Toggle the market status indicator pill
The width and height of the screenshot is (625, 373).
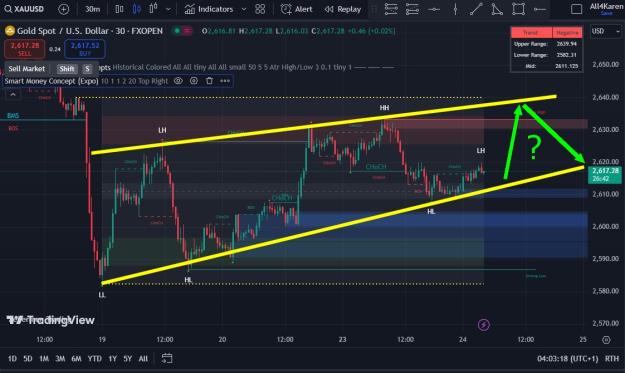pos(182,31)
